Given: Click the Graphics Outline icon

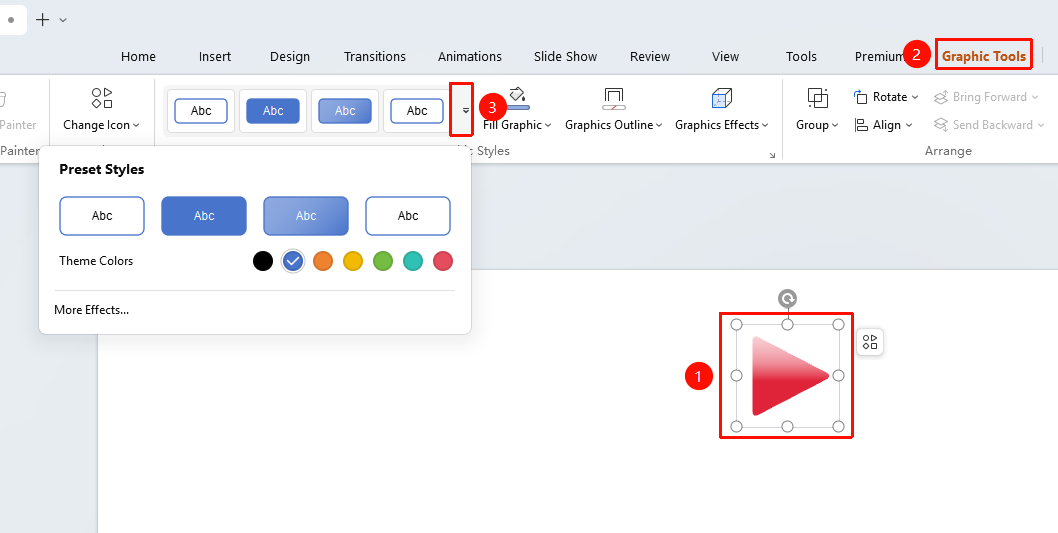Looking at the screenshot, I should (614, 99).
